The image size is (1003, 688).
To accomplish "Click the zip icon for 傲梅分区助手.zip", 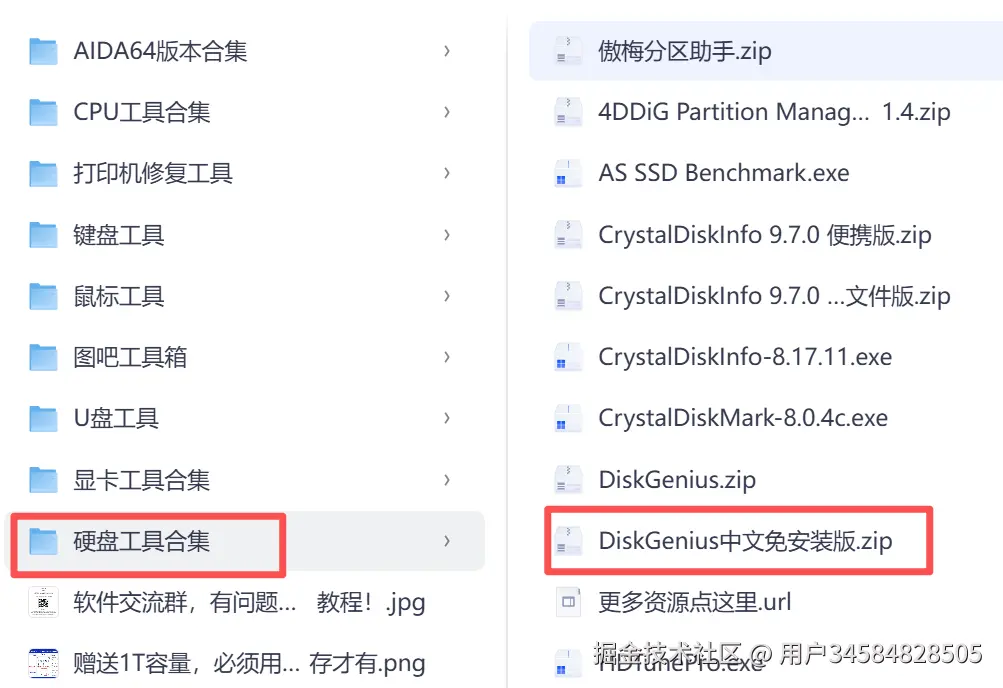I will (568, 51).
